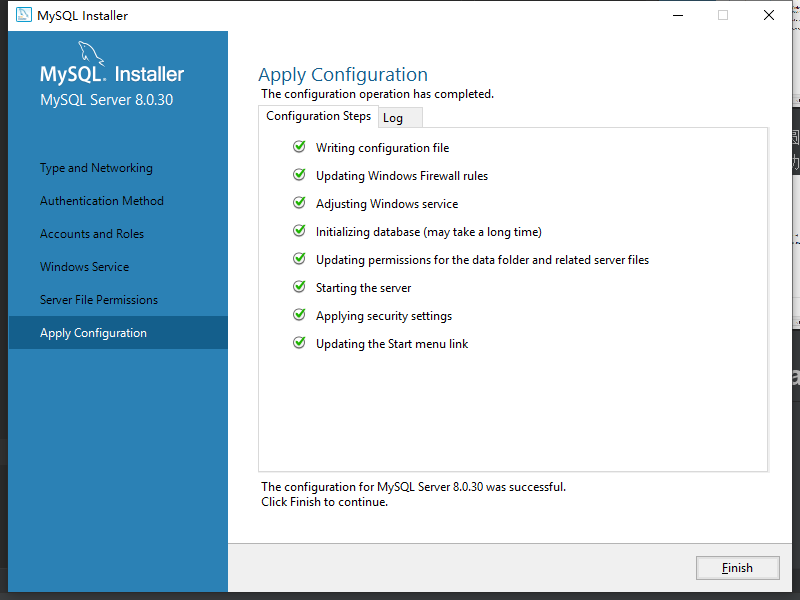Click the Apply Configuration page heading
Viewport: 800px width, 600px height.
343,75
